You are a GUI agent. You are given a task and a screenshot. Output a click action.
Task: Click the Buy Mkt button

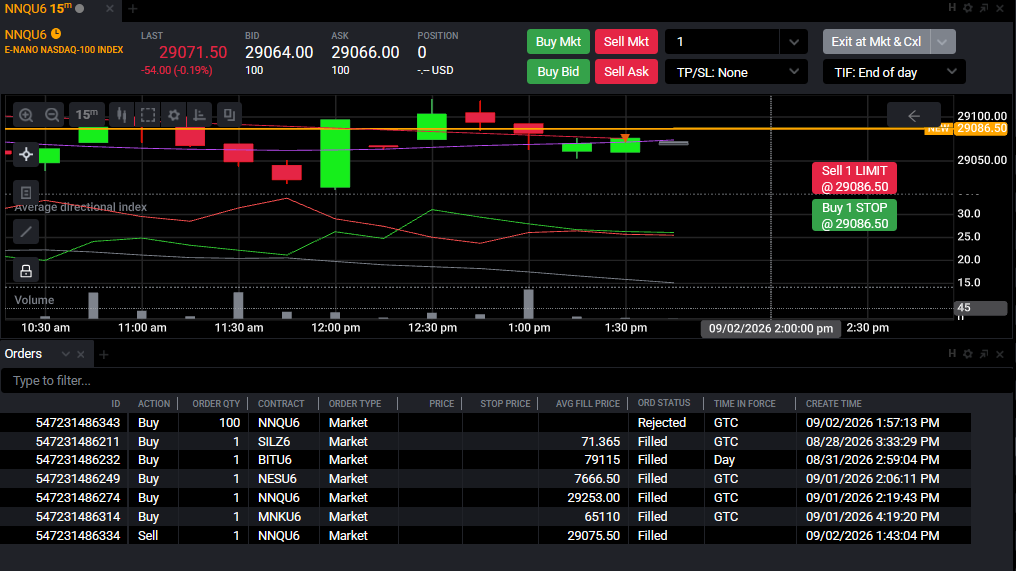558,41
